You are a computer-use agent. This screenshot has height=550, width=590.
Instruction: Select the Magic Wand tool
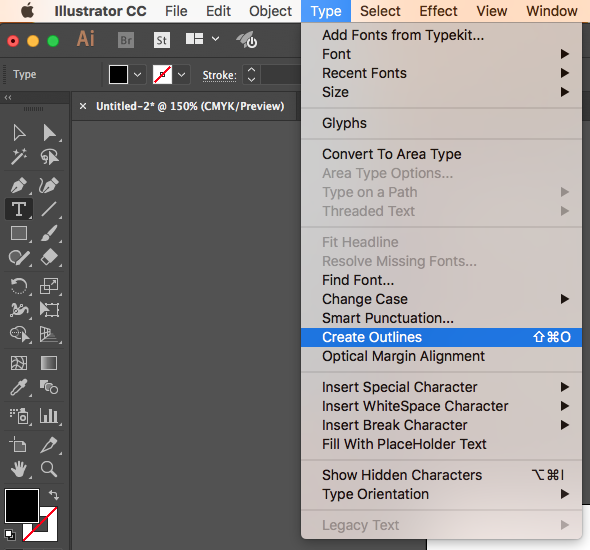coord(19,156)
